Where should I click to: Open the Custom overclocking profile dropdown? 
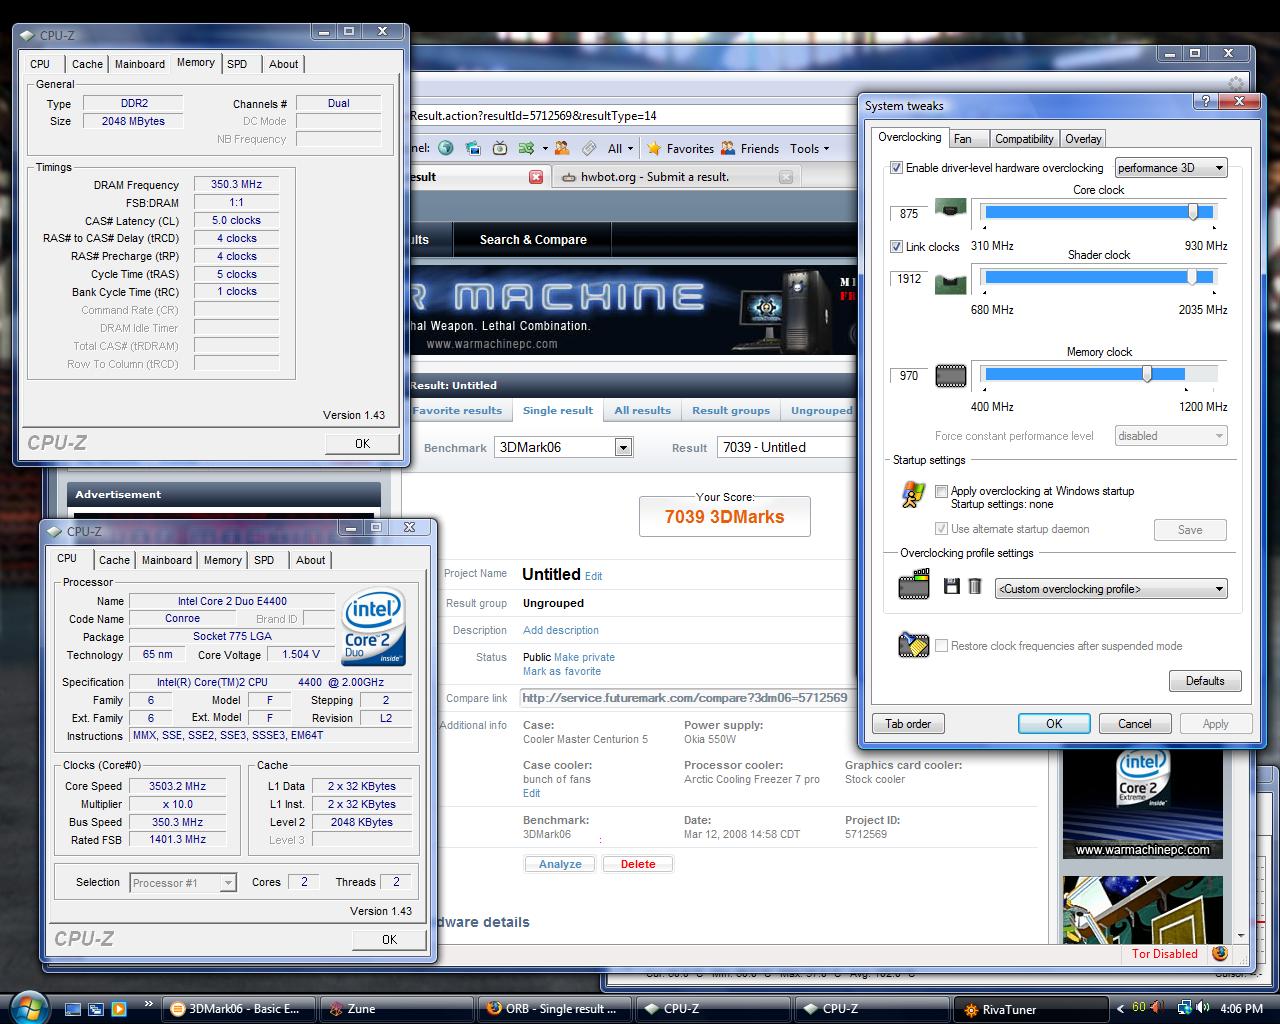1111,589
